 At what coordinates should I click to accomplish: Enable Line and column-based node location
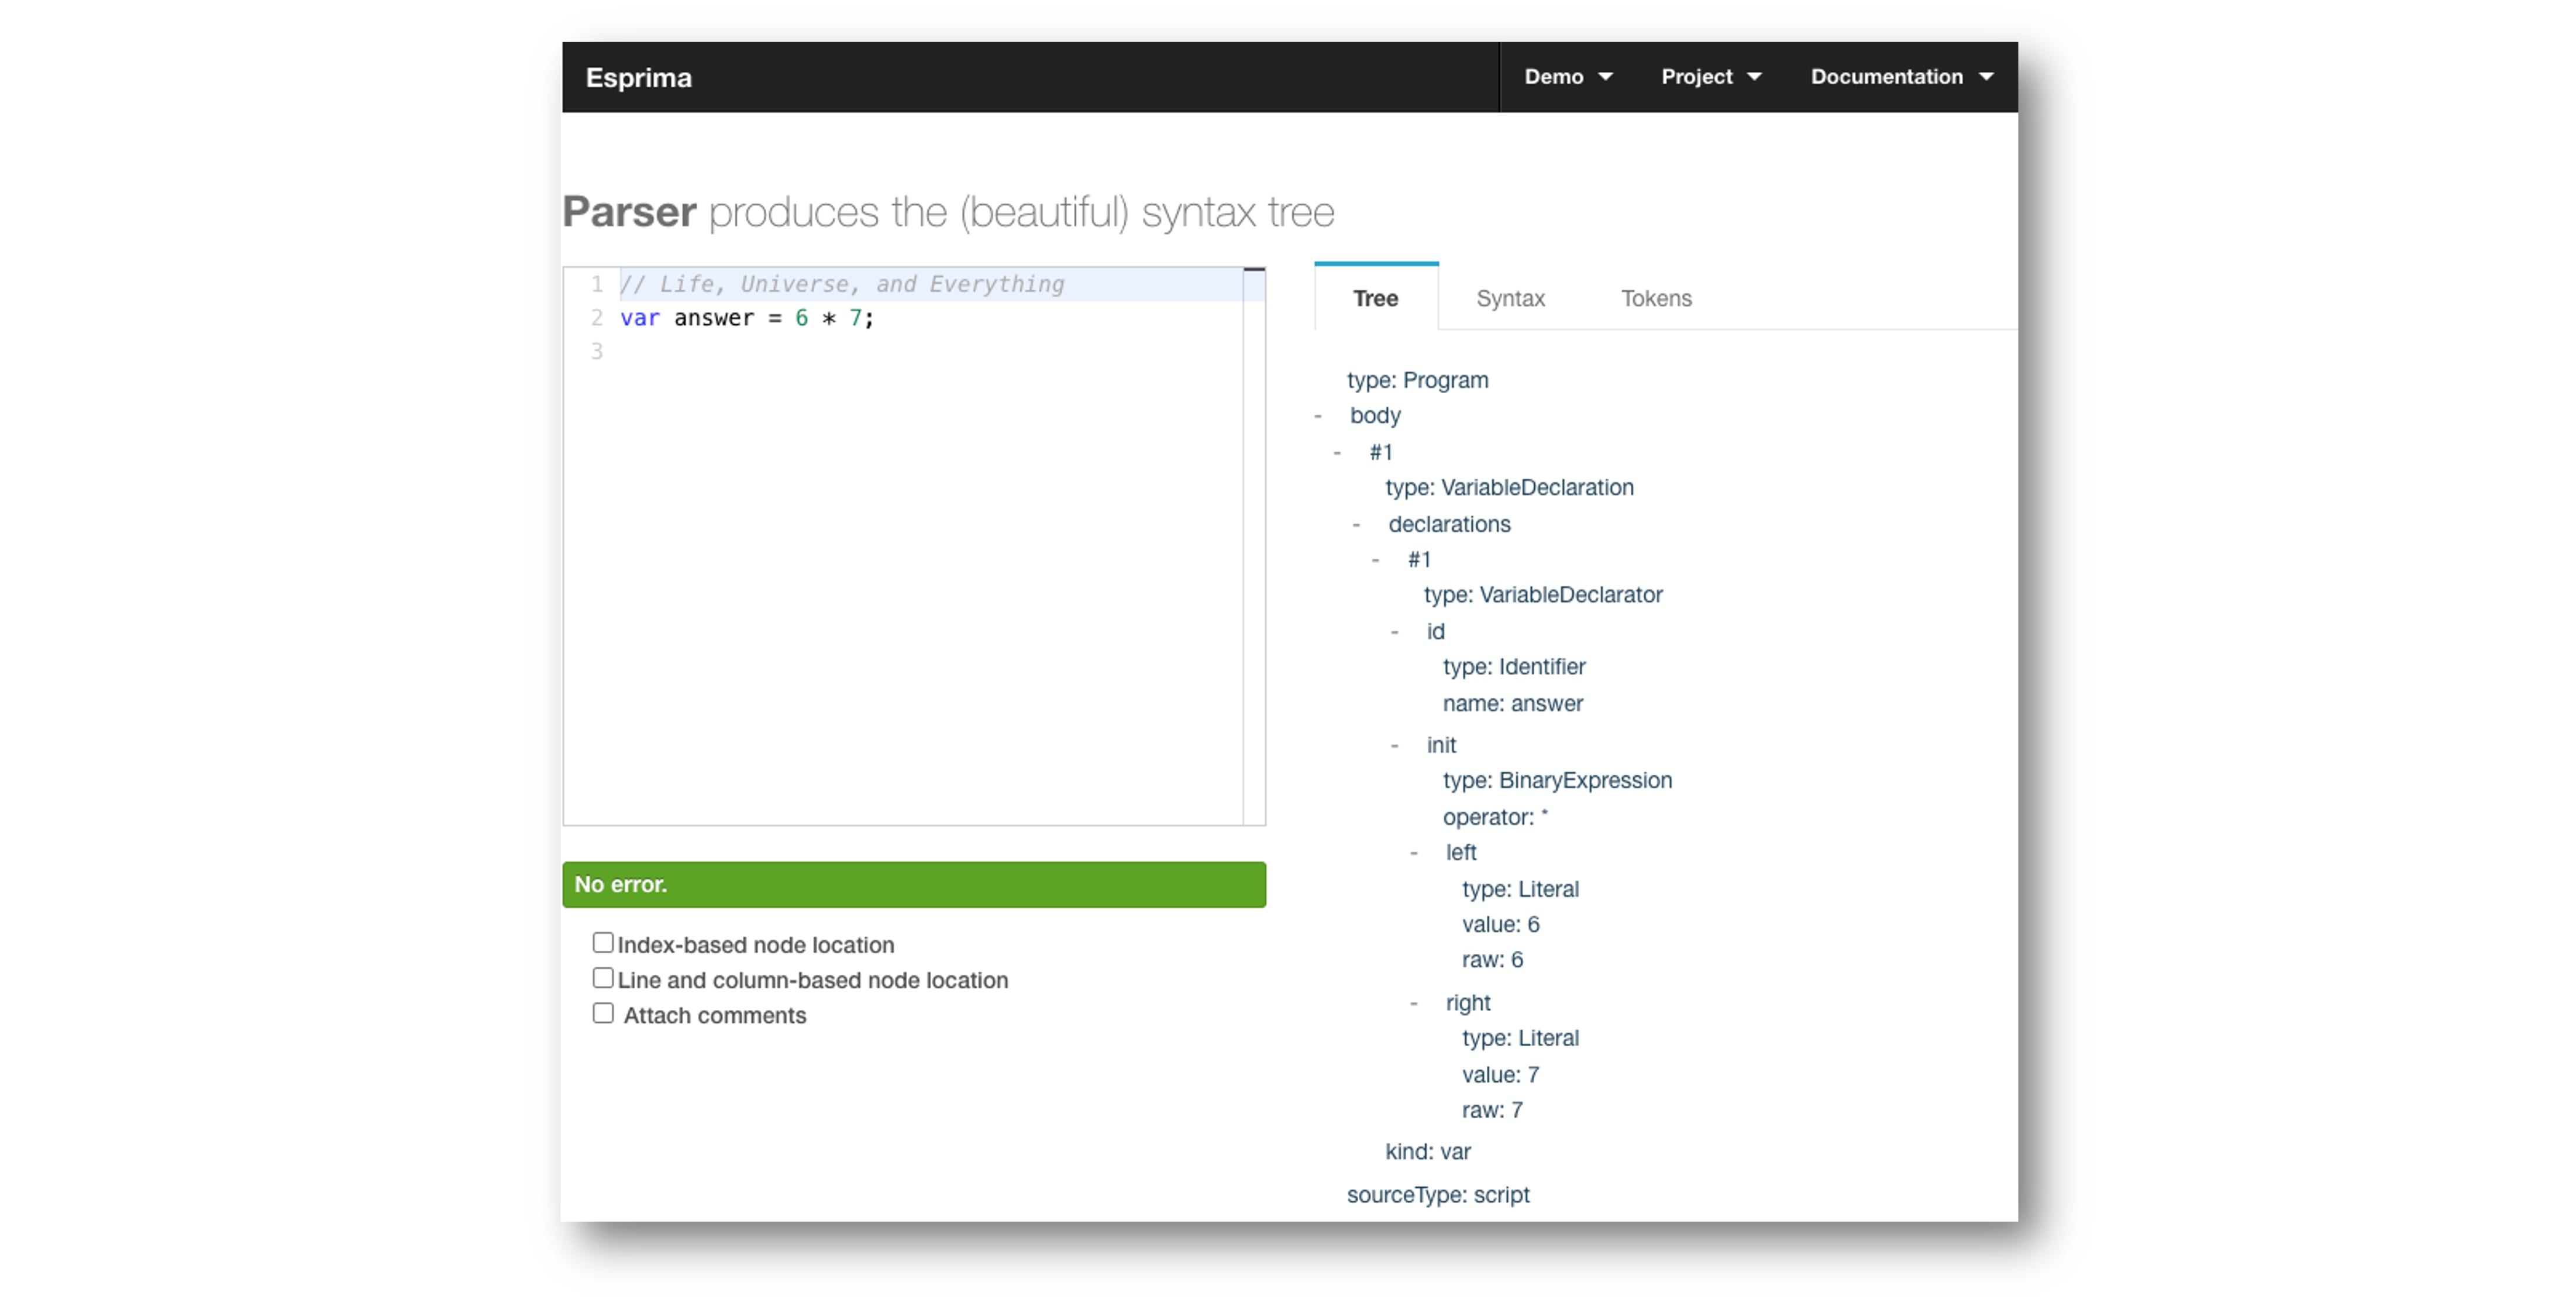[603, 978]
